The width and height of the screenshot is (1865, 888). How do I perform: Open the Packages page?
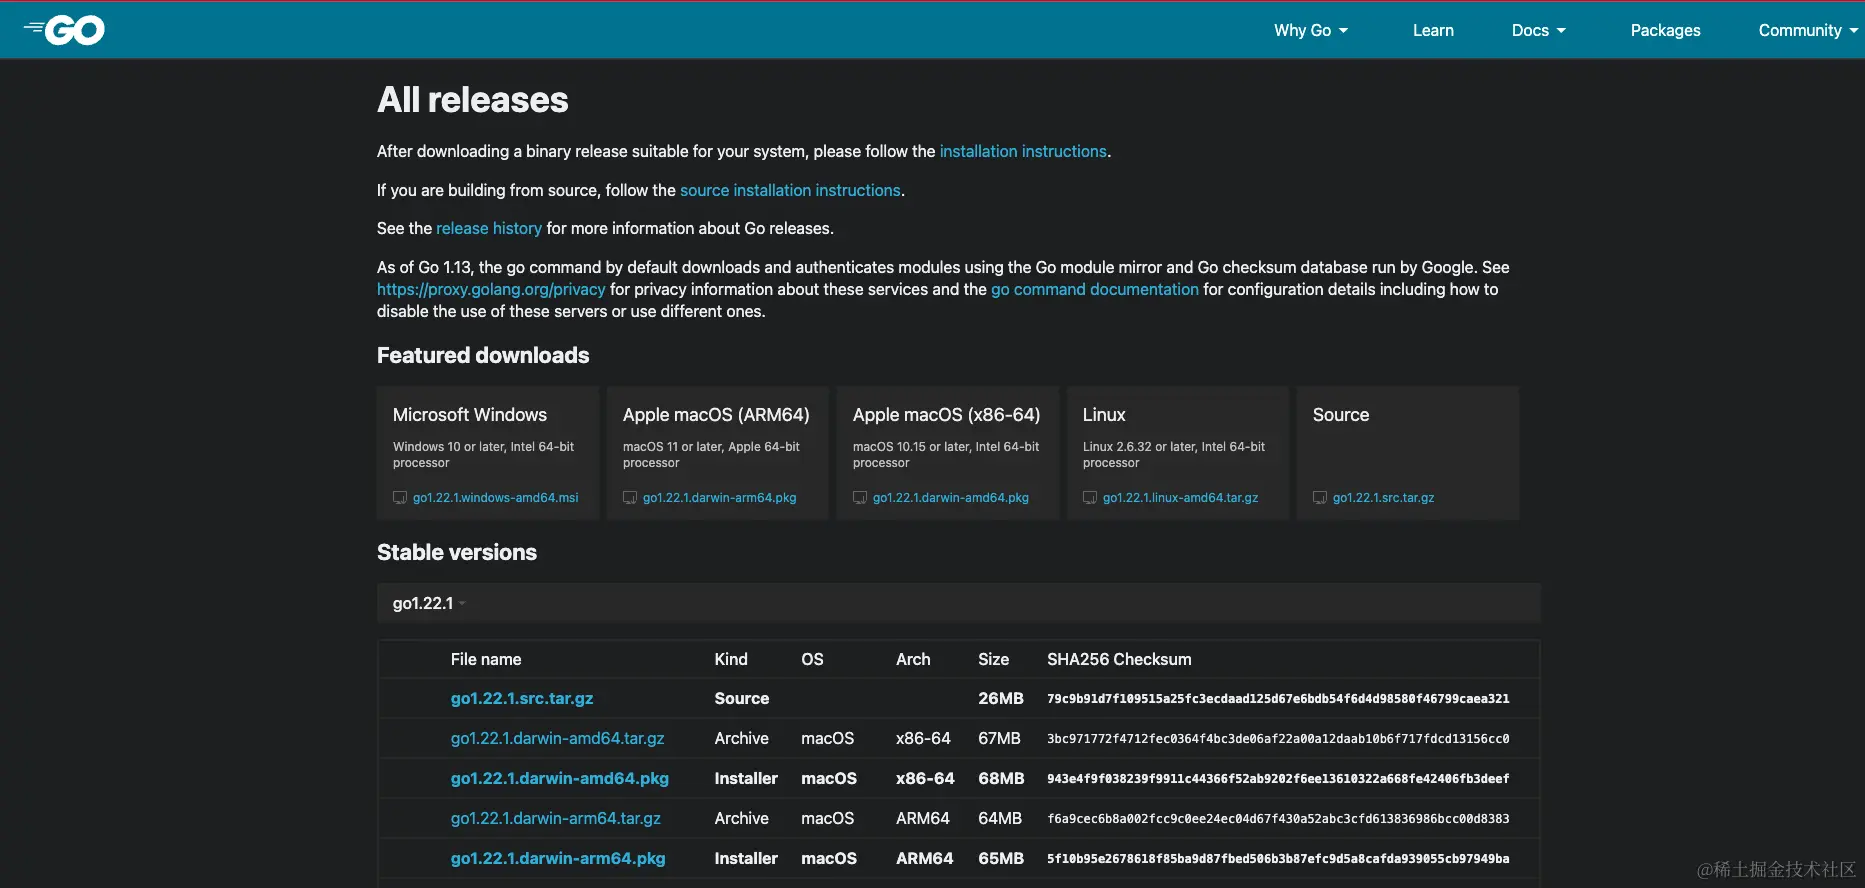[1665, 31]
